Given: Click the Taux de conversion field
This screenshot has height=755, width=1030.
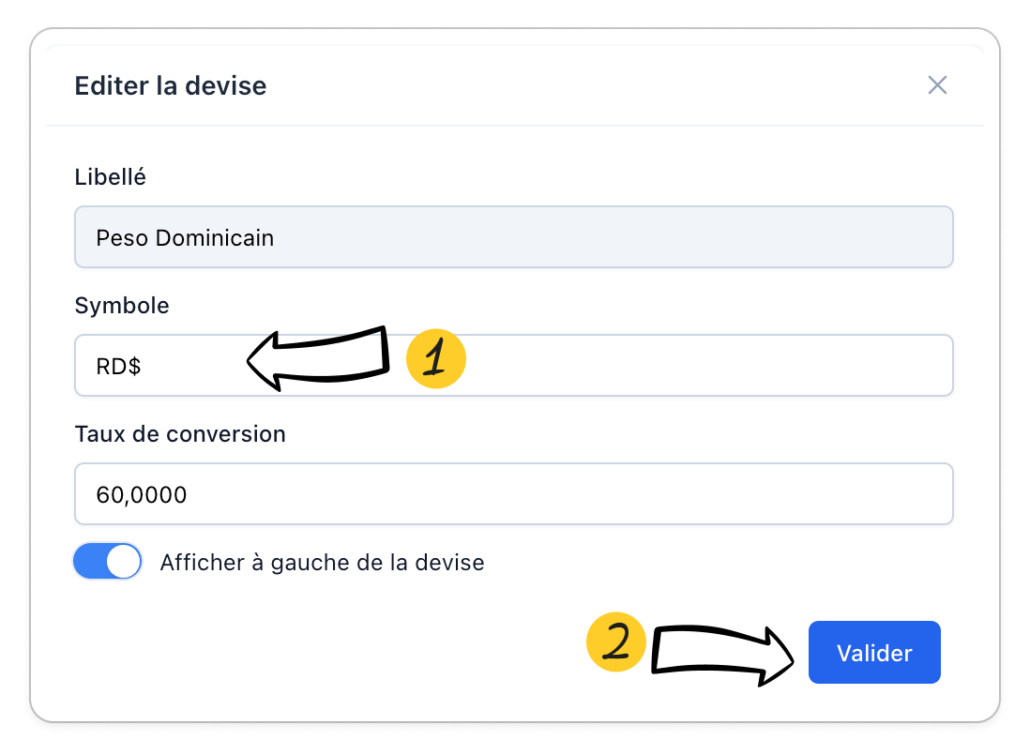Looking at the screenshot, I should (x=513, y=493).
